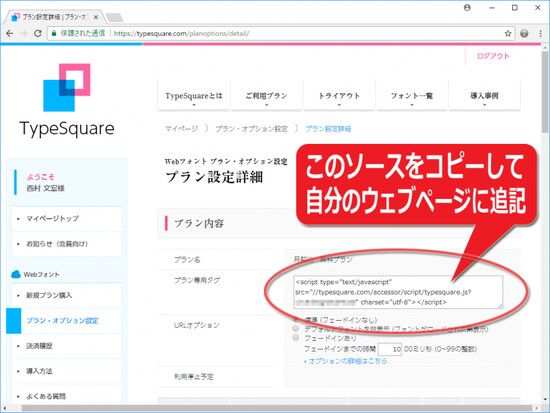550x413 pixels.
Task: Open the フォント一覧 menu
Action: coord(412,96)
